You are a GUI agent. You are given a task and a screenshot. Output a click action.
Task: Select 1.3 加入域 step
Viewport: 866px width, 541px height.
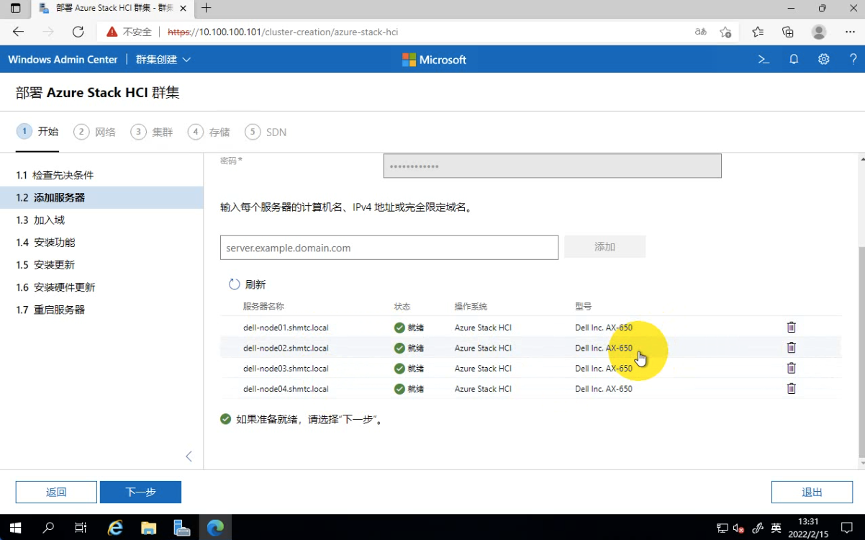point(102,220)
